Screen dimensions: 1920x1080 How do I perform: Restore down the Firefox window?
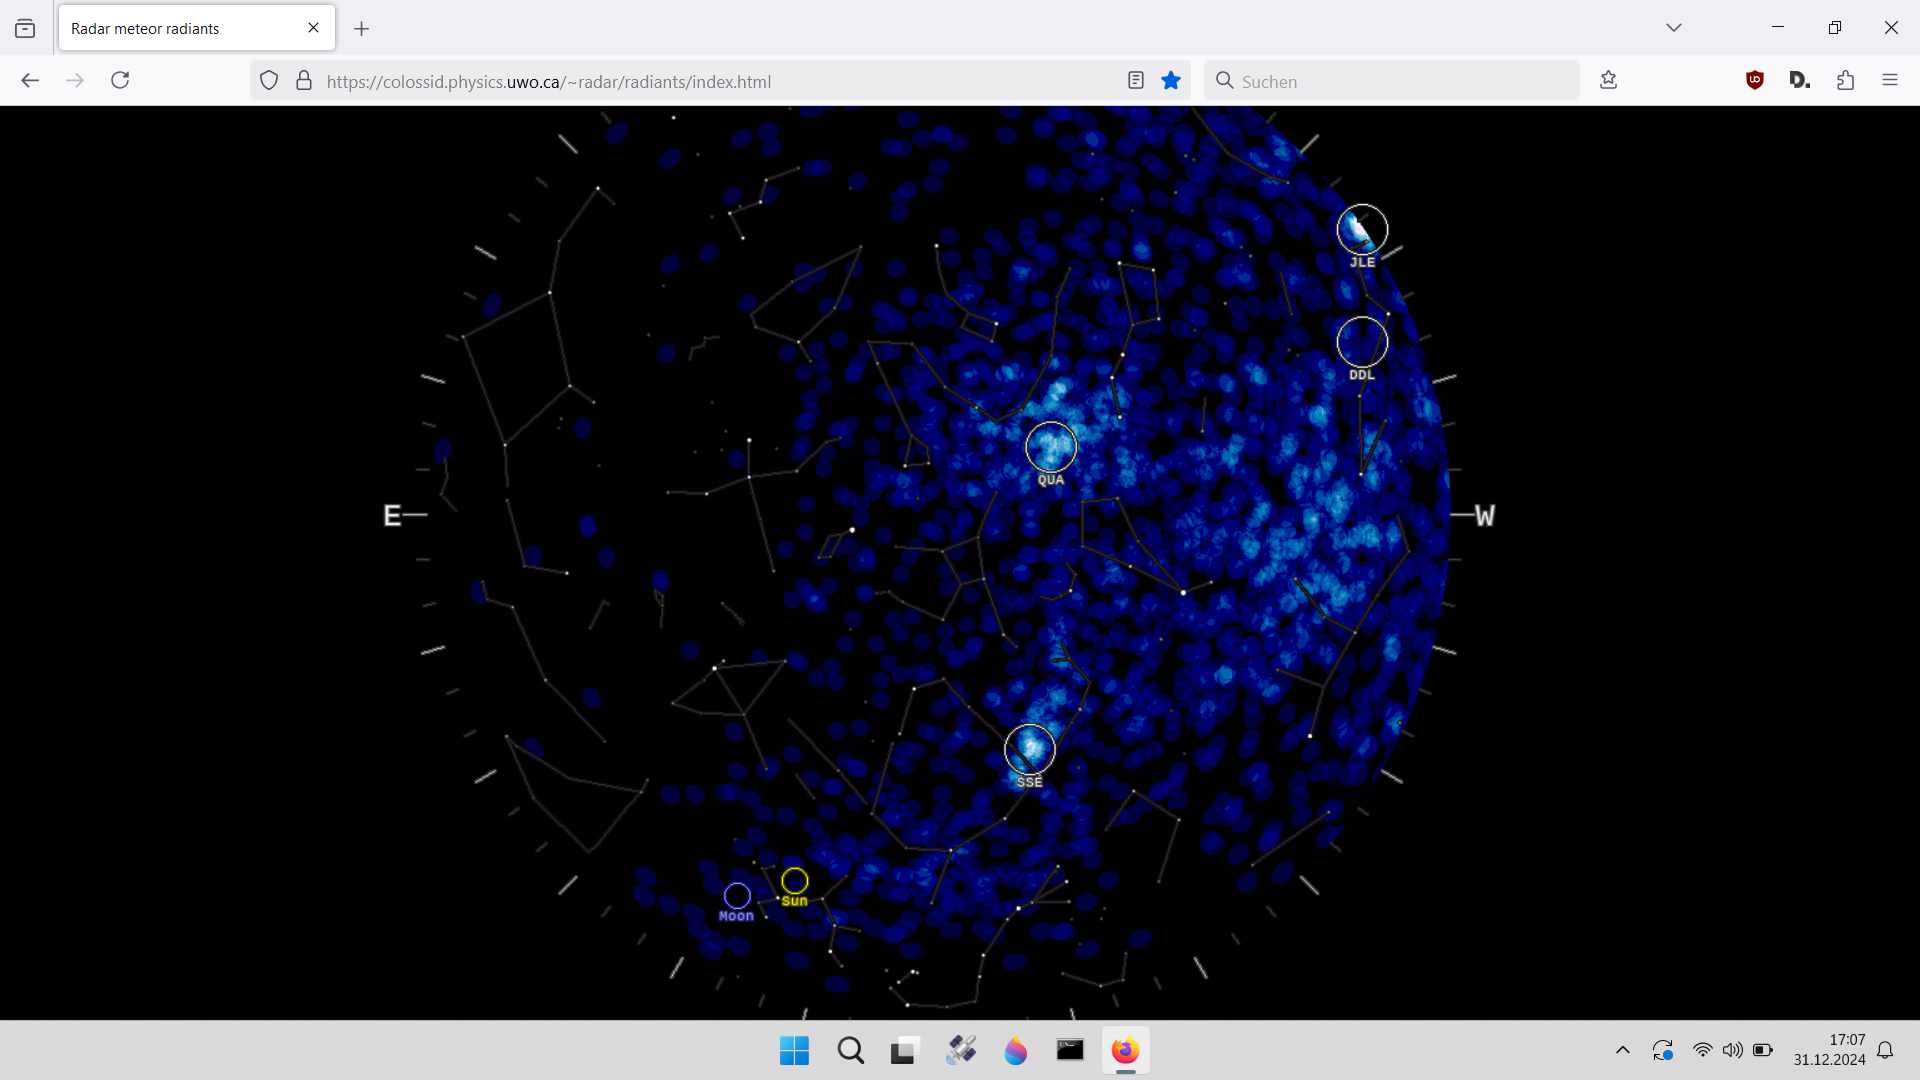1835,28
